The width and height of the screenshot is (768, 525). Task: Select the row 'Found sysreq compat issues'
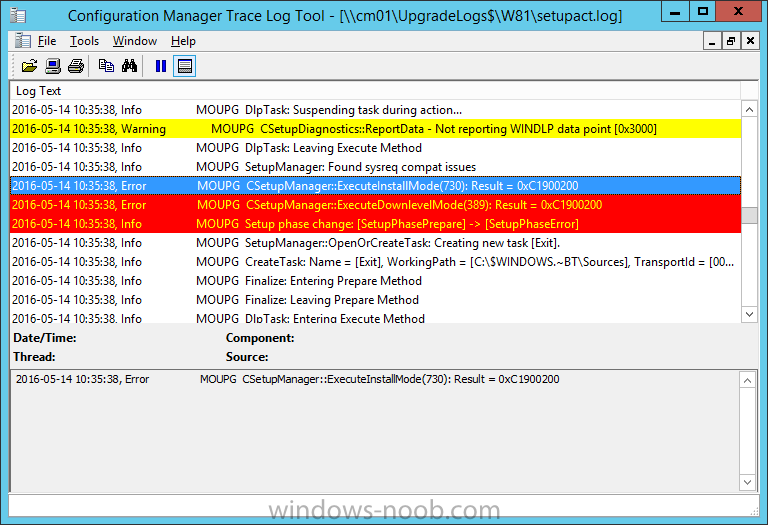pos(375,167)
